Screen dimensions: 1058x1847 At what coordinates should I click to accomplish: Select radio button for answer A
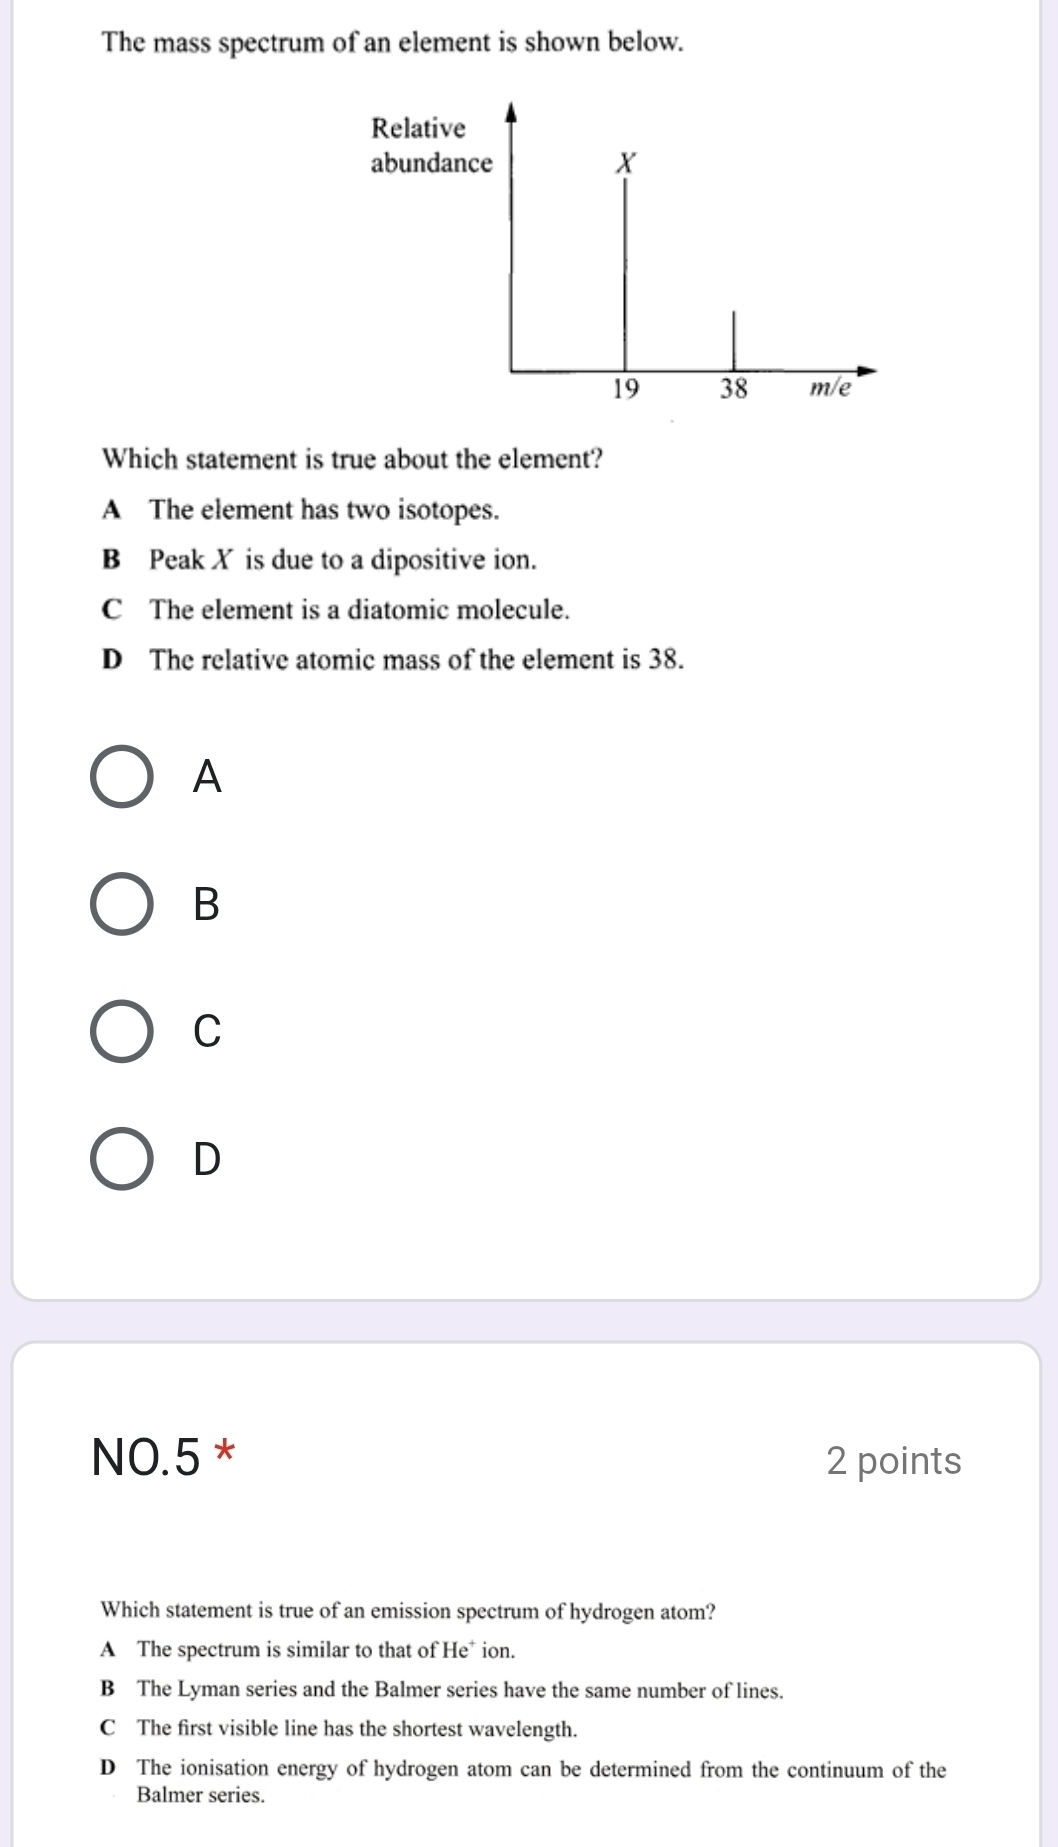pyautogui.click(x=122, y=777)
